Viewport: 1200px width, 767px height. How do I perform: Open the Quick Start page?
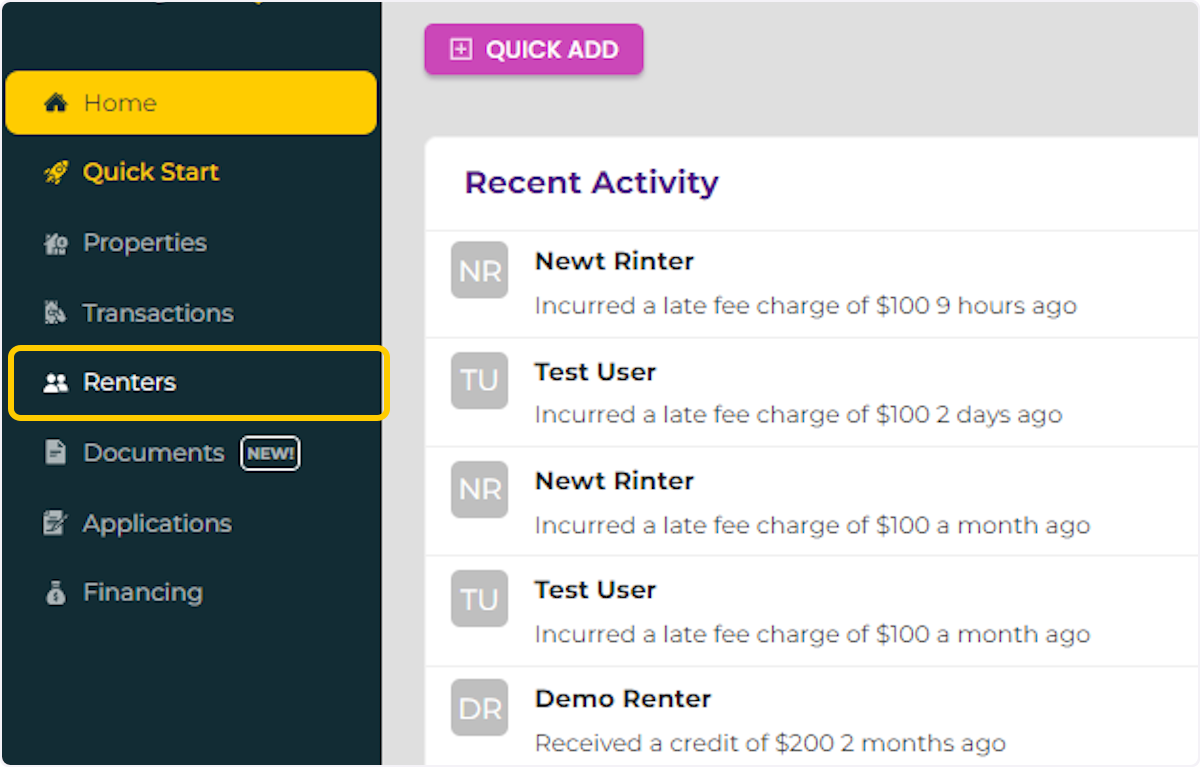[x=150, y=172]
